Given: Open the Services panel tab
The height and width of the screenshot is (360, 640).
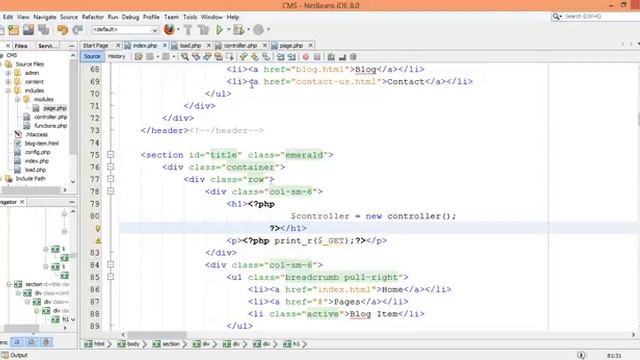Looking at the screenshot, I should coord(47,46).
